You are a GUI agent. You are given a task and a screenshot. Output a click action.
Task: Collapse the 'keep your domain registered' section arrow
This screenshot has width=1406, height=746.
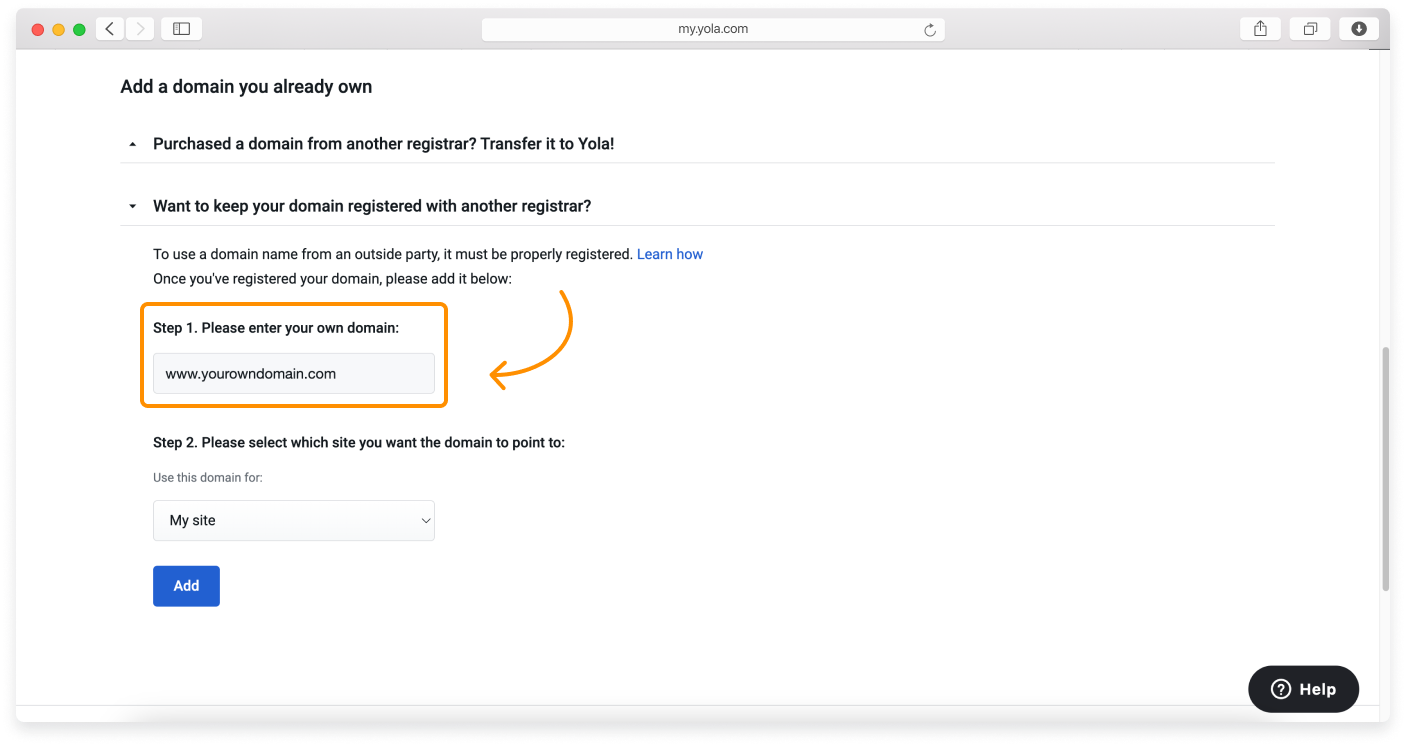(x=132, y=207)
